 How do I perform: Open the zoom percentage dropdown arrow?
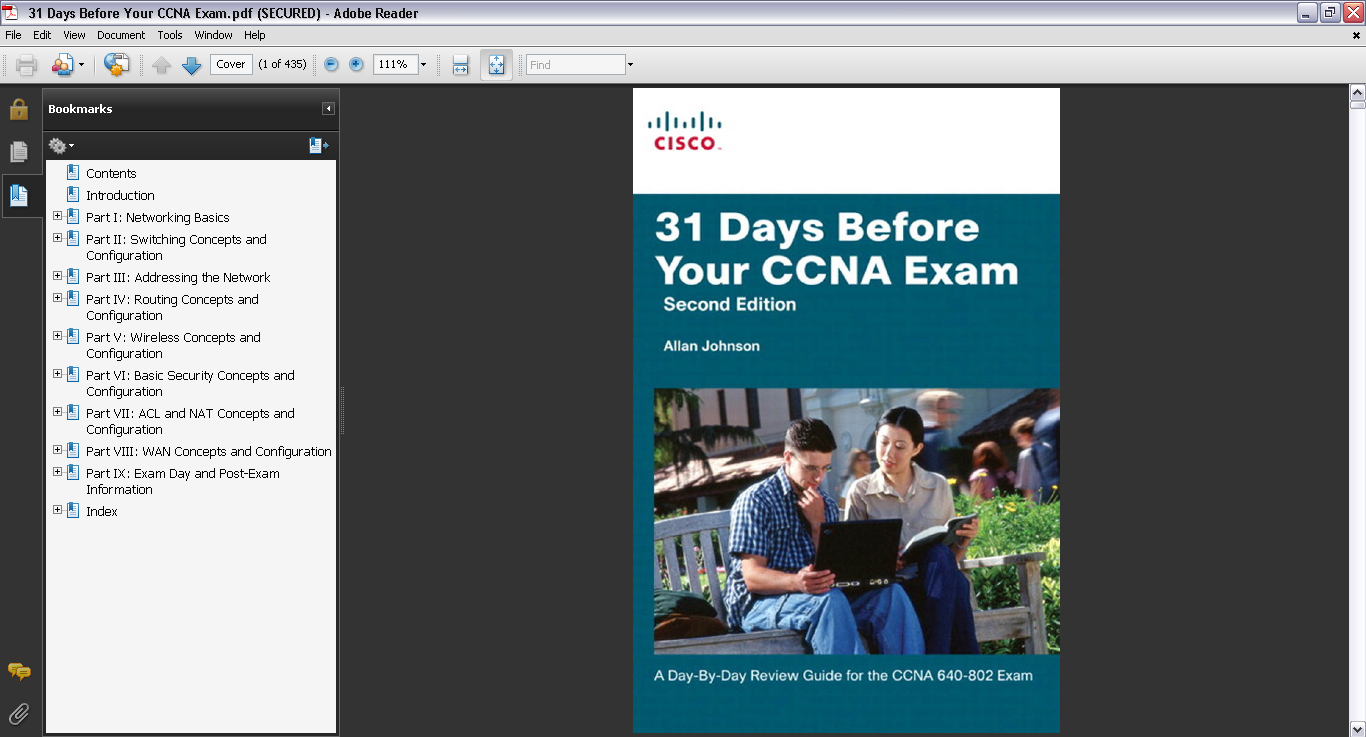[x=423, y=65]
